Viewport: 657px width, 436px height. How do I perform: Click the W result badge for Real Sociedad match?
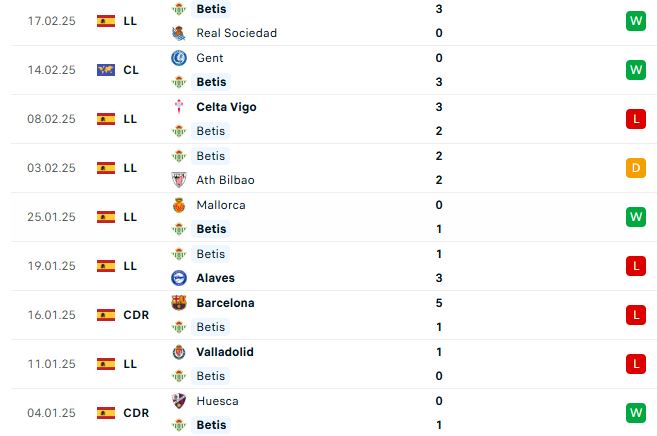(636, 21)
